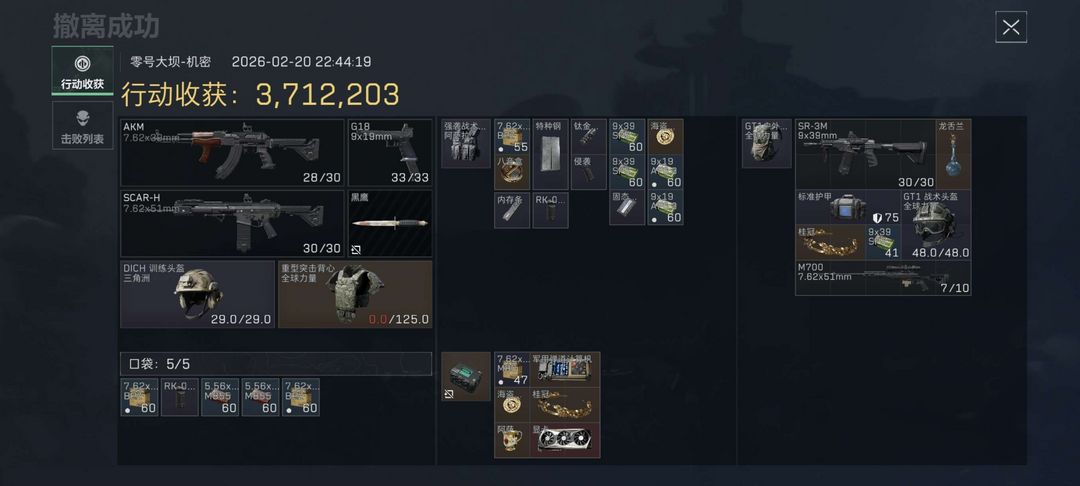Viewport: 1080px width, 486px height.
Task: Select the 内存条 memory stick item
Action: (512, 210)
